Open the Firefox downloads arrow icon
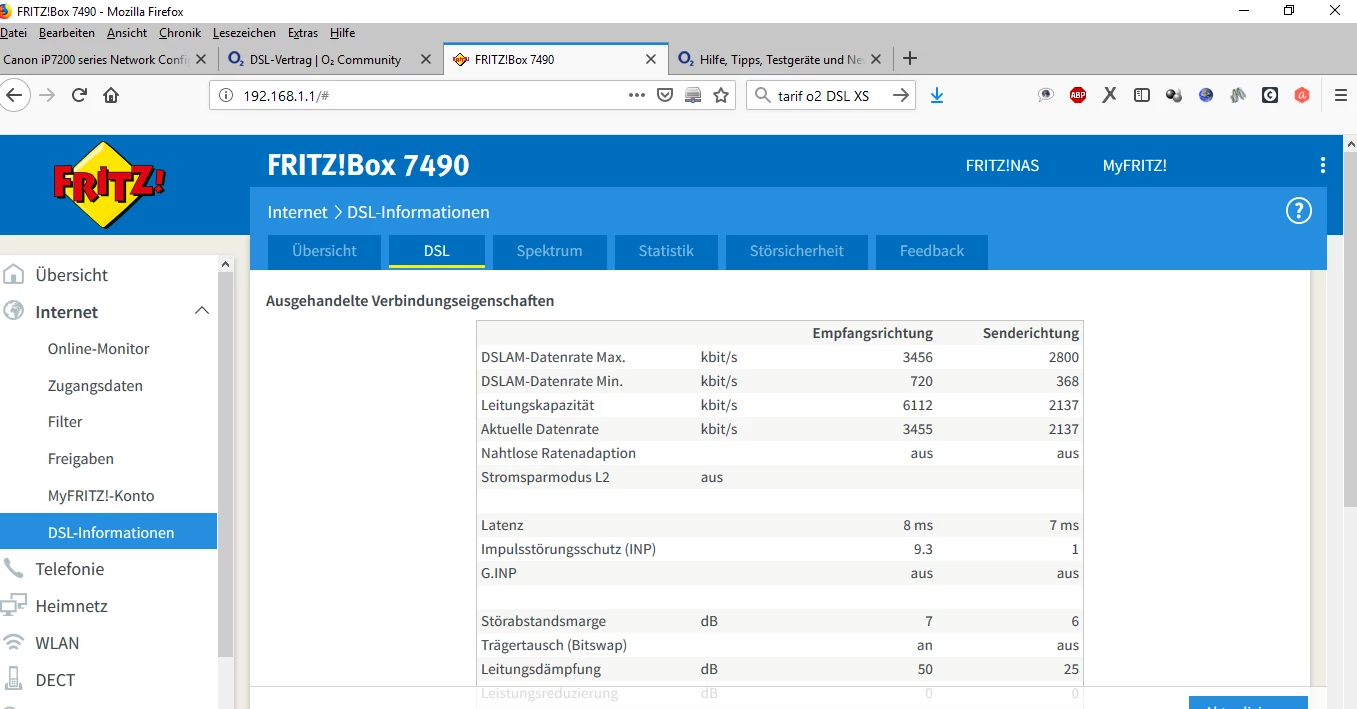 point(937,95)
